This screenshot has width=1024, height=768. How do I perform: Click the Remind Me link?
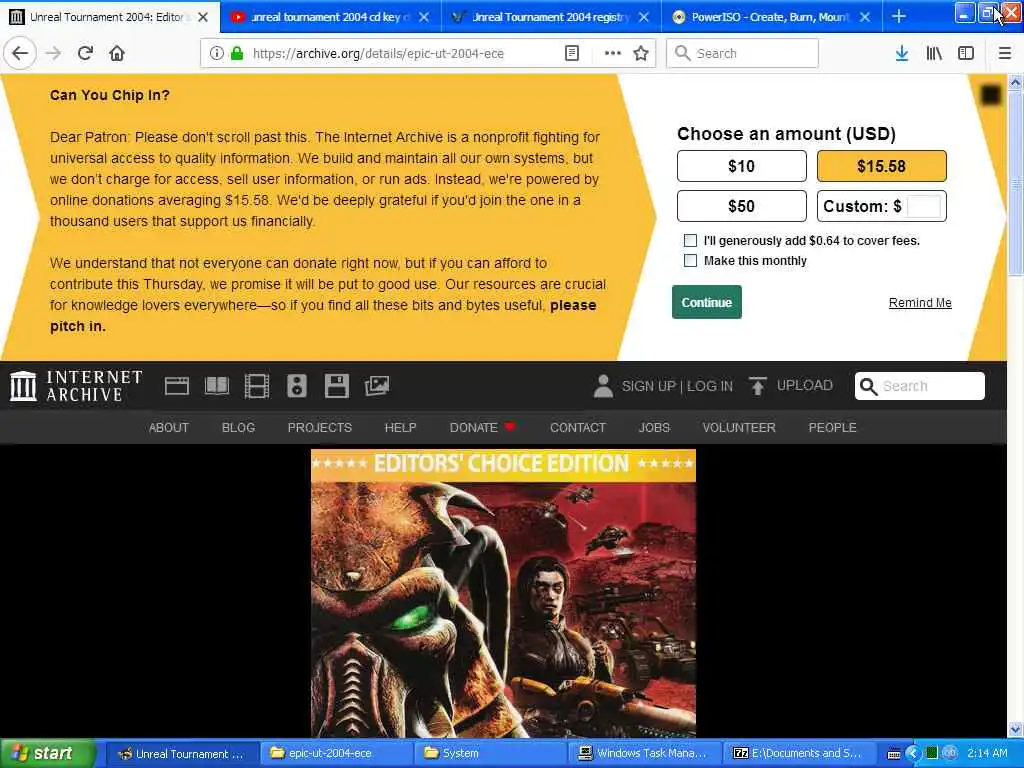click(920, 302)
